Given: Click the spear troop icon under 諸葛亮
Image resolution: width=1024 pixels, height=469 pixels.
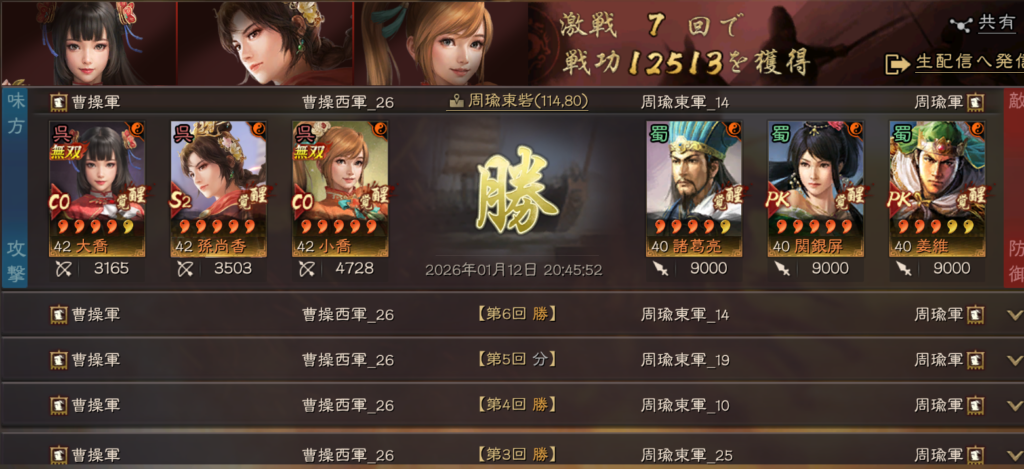Looking at the screenshot, I should tap(660, 268).
